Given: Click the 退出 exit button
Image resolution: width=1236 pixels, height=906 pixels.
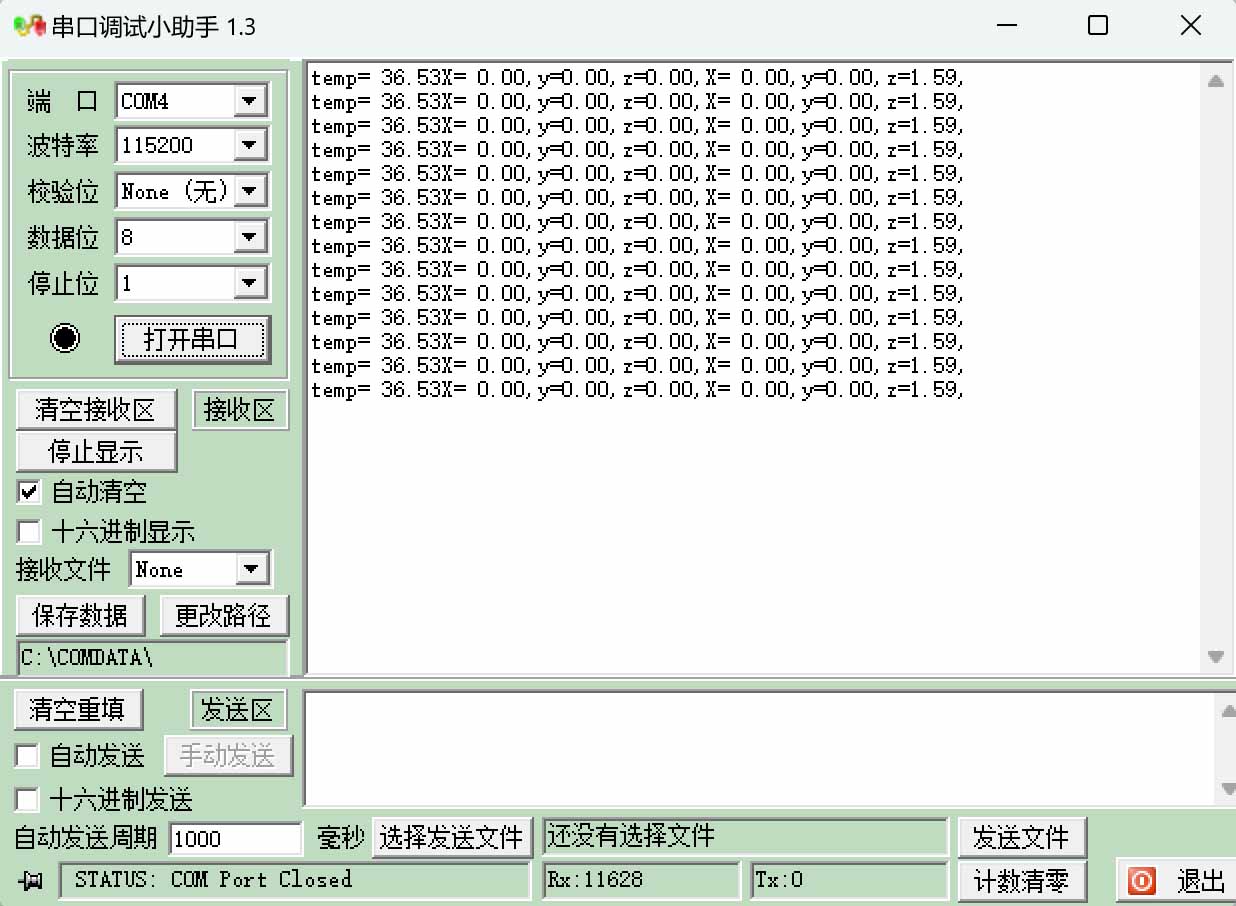Looking at the screenshot, I should point(1174,881).
